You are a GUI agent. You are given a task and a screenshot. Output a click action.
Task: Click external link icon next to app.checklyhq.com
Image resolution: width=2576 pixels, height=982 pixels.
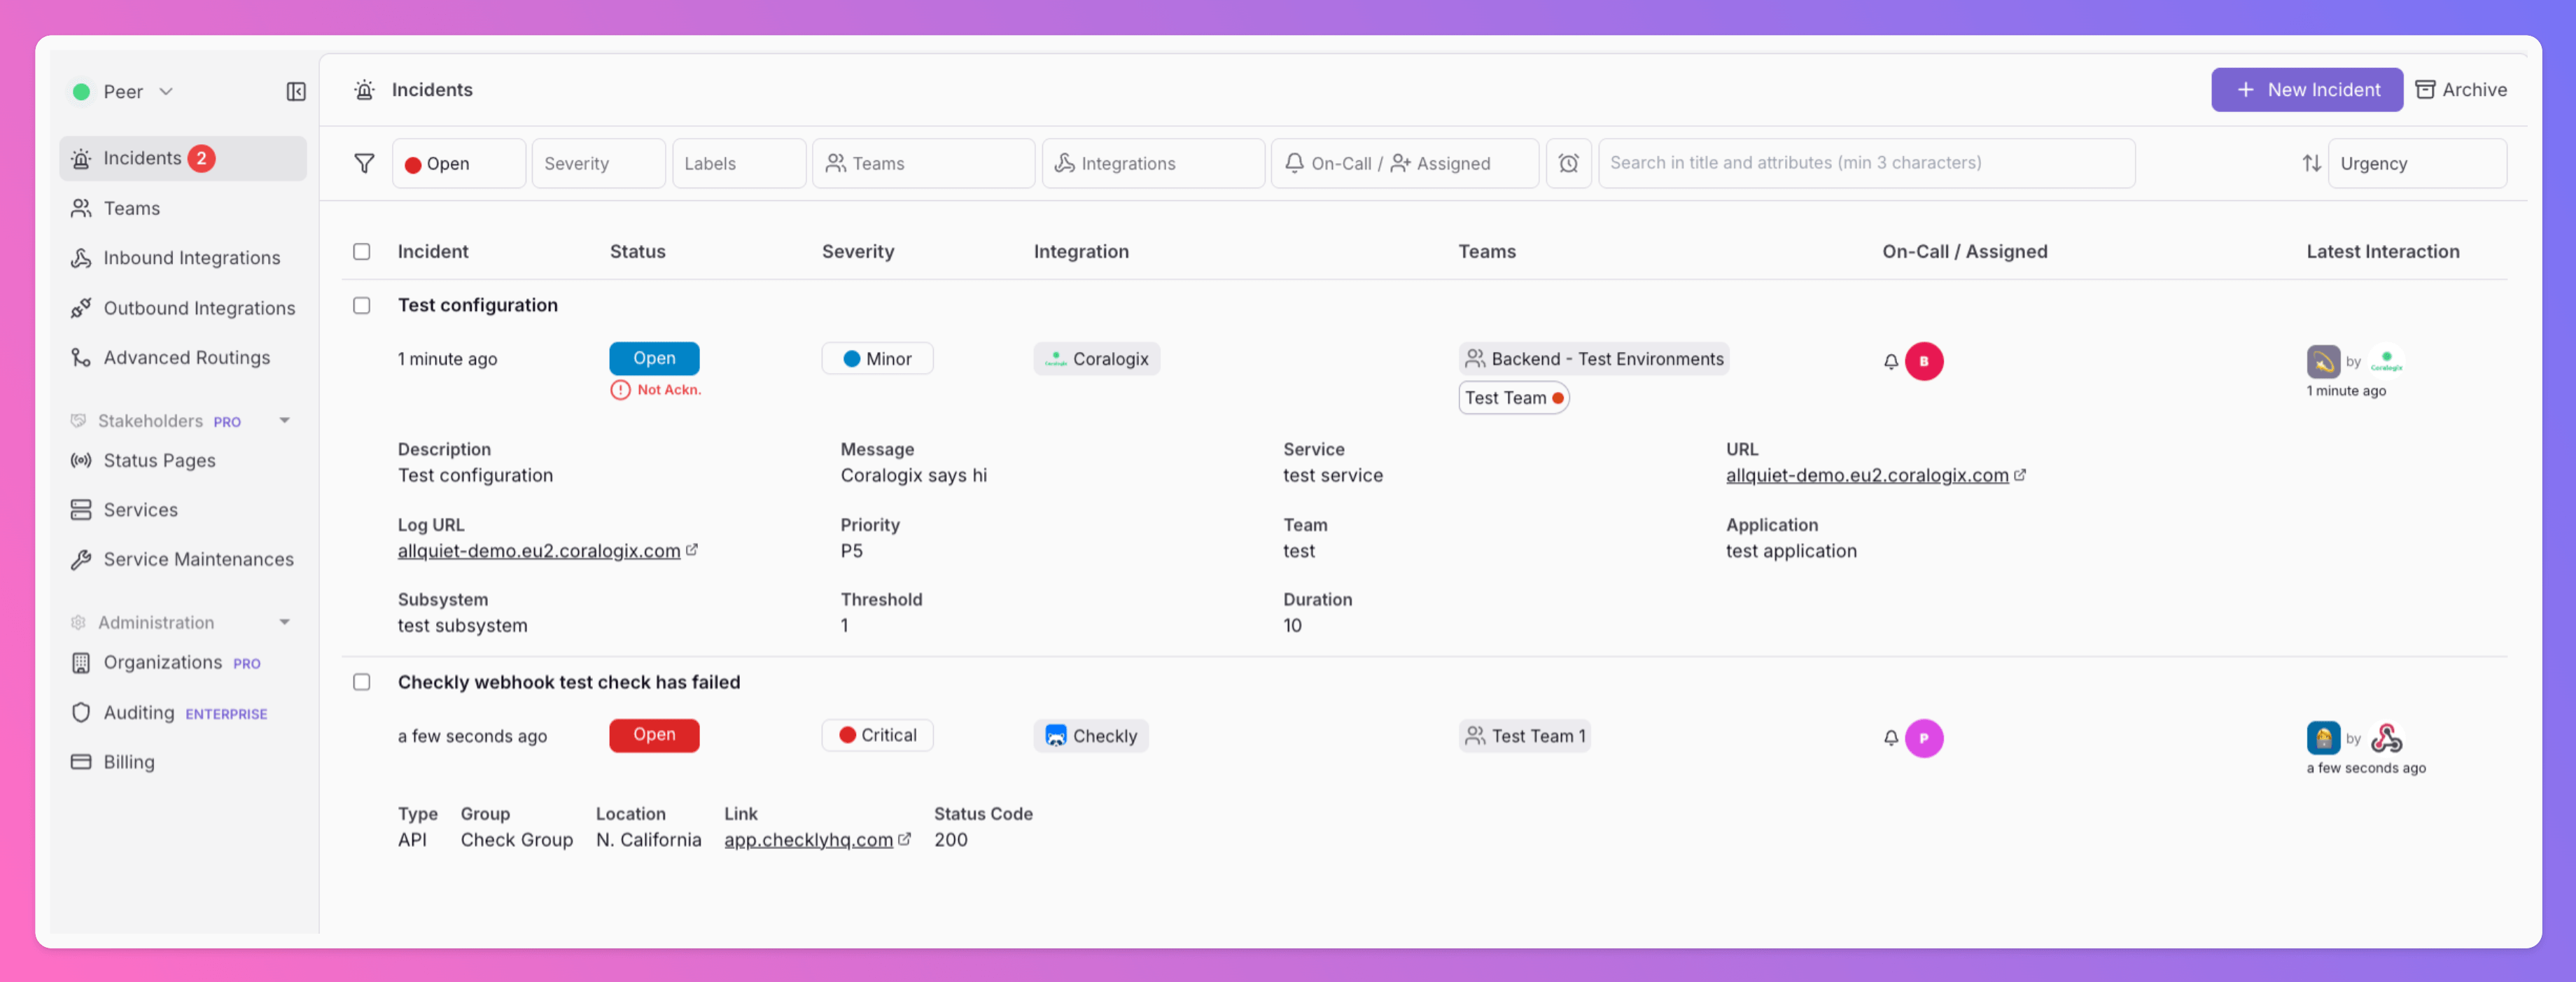pos(904,839)
